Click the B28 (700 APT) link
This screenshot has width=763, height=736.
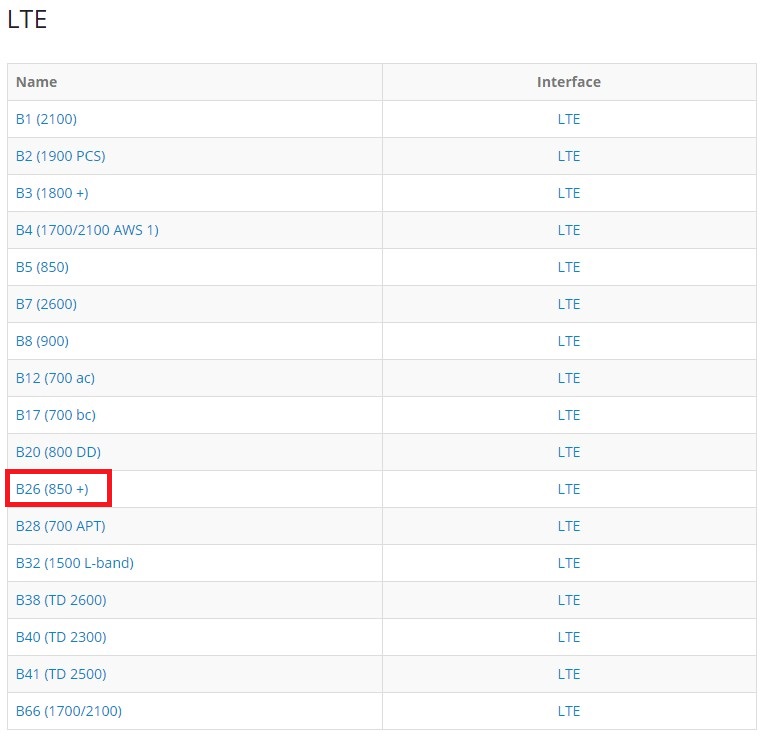(61, 526)
